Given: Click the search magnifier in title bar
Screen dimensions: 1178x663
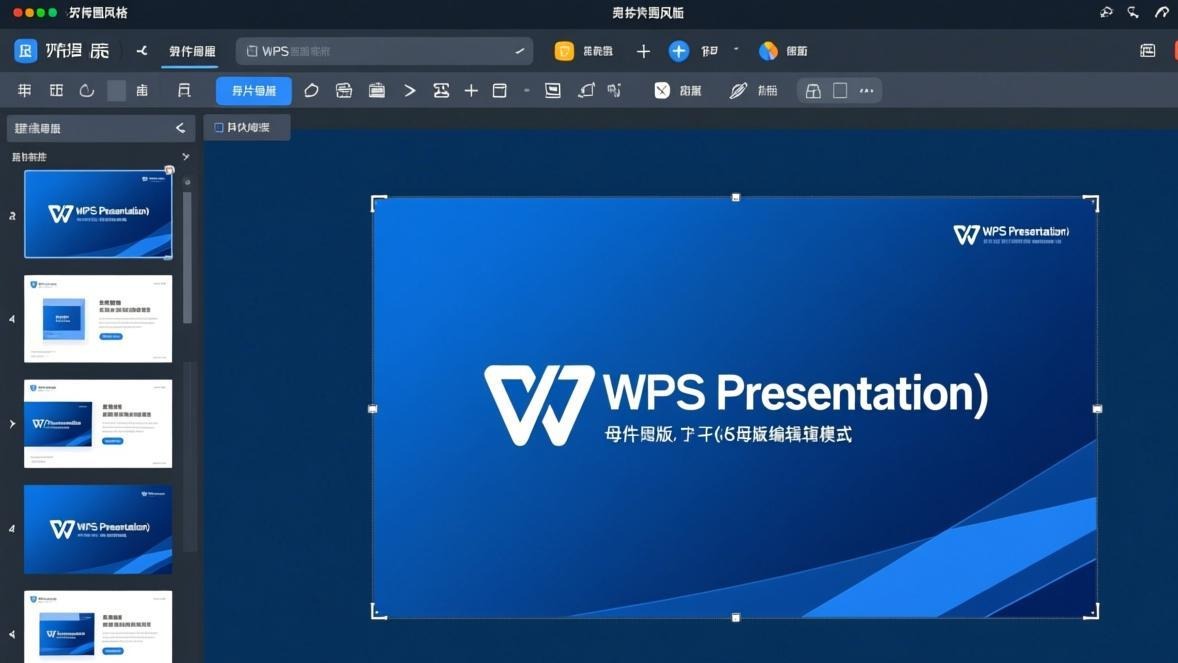Looking at the screenshot, I should (x=1133, y=12).
